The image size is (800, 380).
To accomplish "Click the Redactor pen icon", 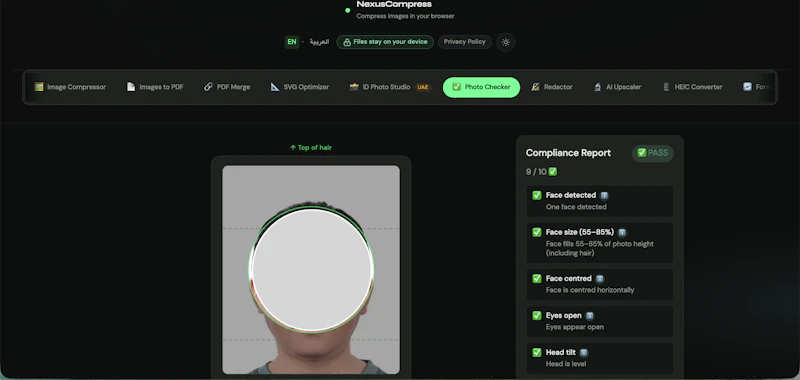I will [535, 87].
